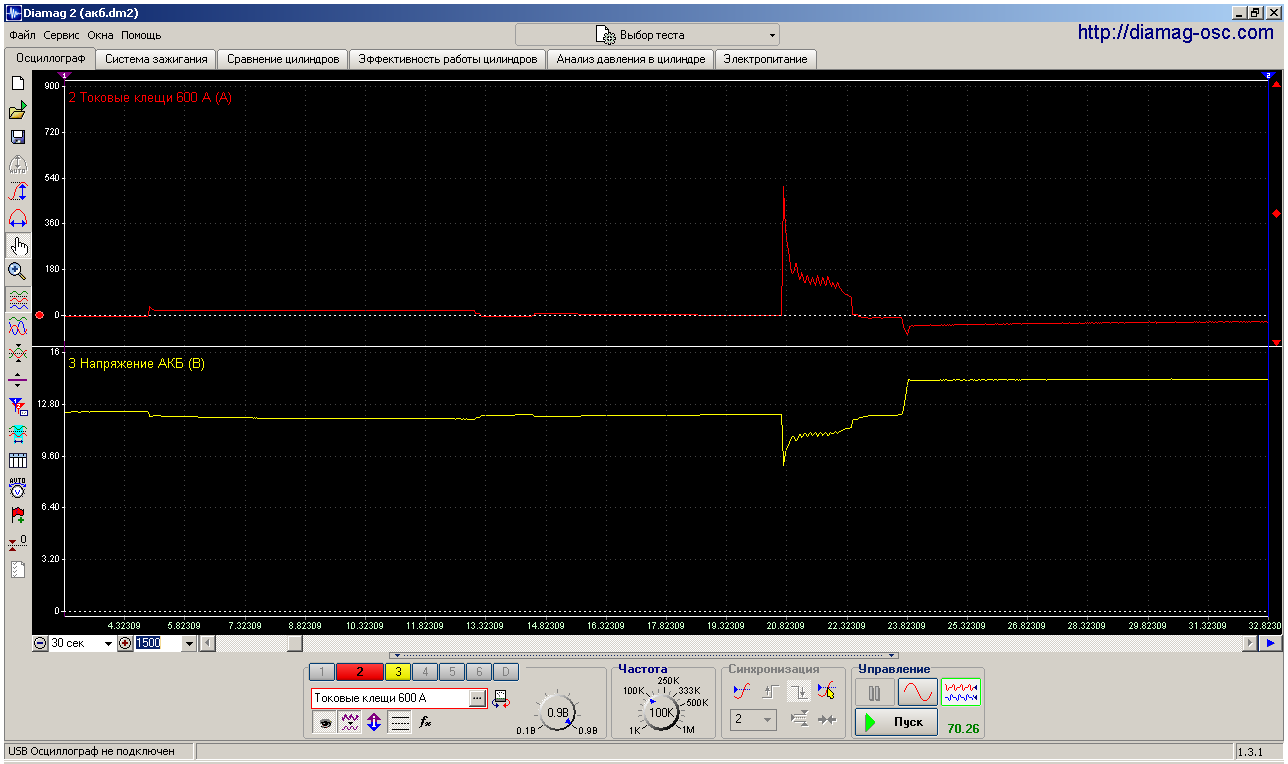Toggle the dual waveform display mode
1288x764 pixels.
(x=961, y=692)
